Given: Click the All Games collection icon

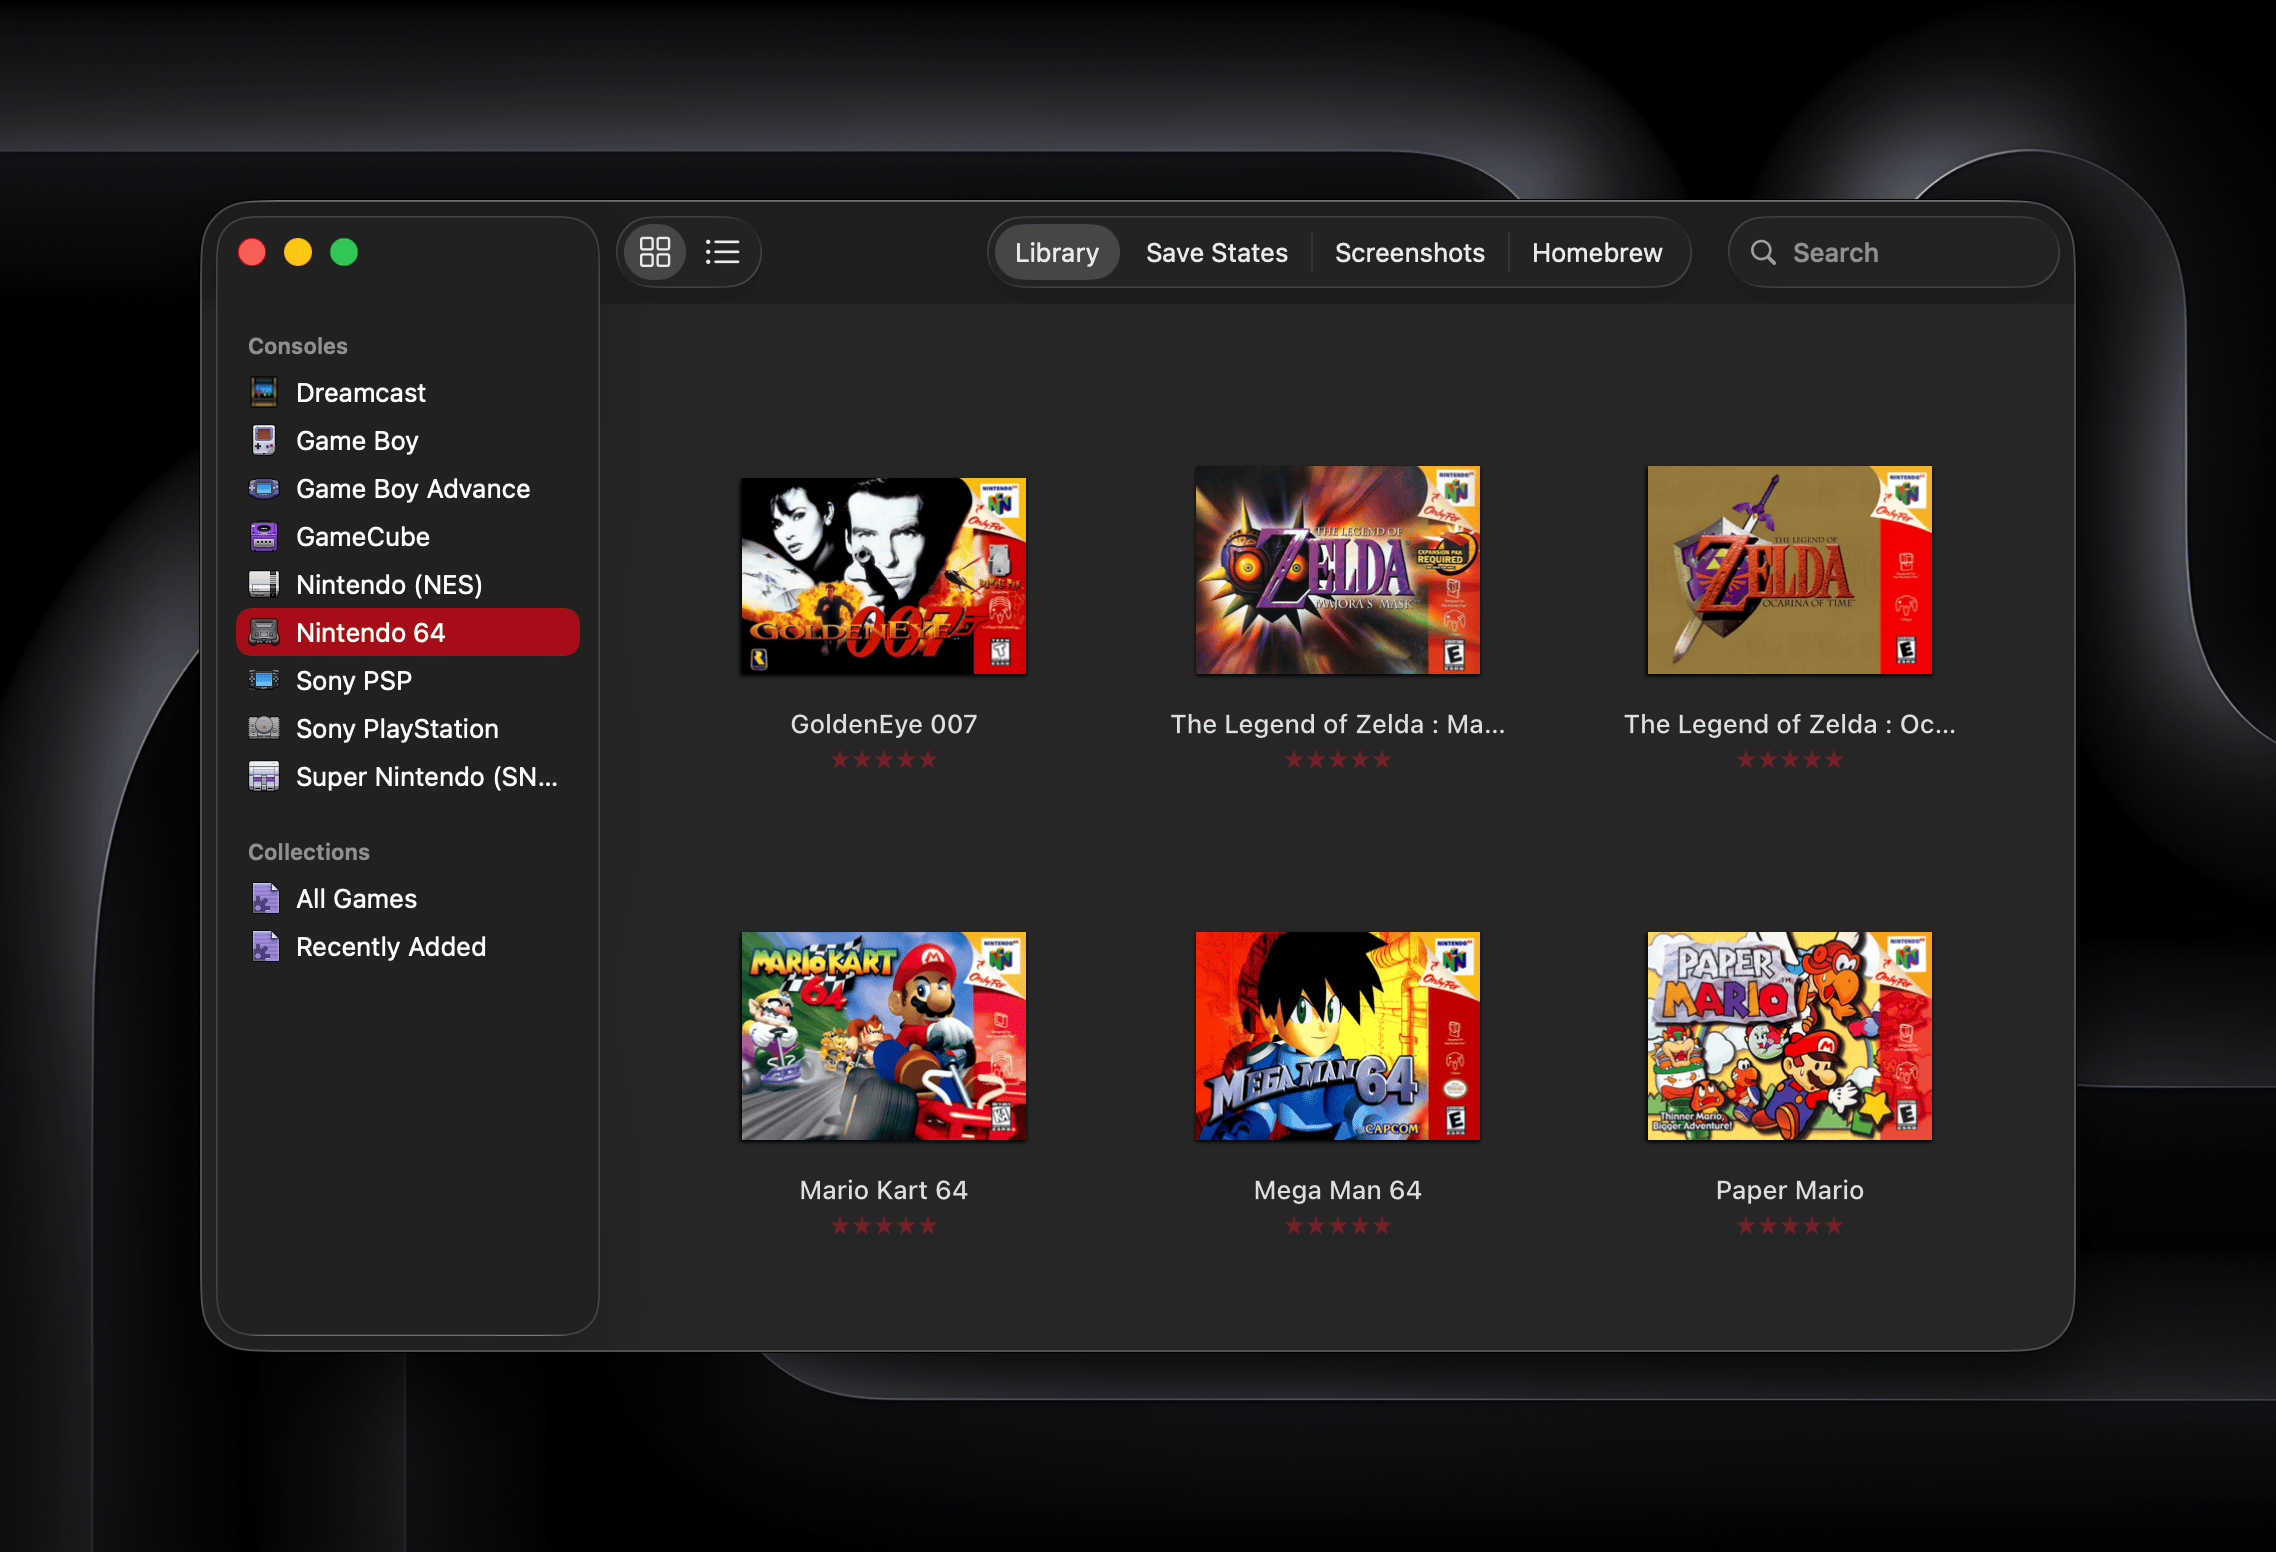Looking at the screenshot, I should click(265, 898).
